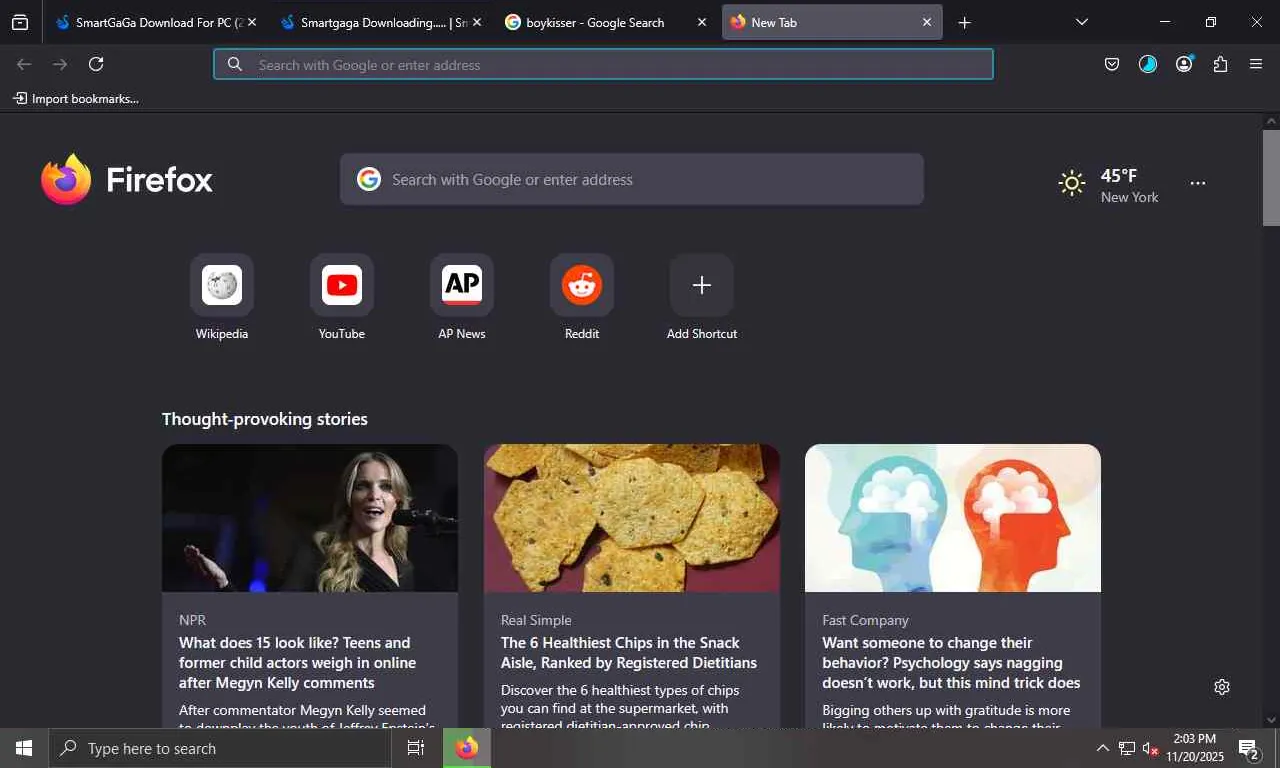
Task: Open the circular multicolor extension icon in the toolbar
Action: (1148, 64)
